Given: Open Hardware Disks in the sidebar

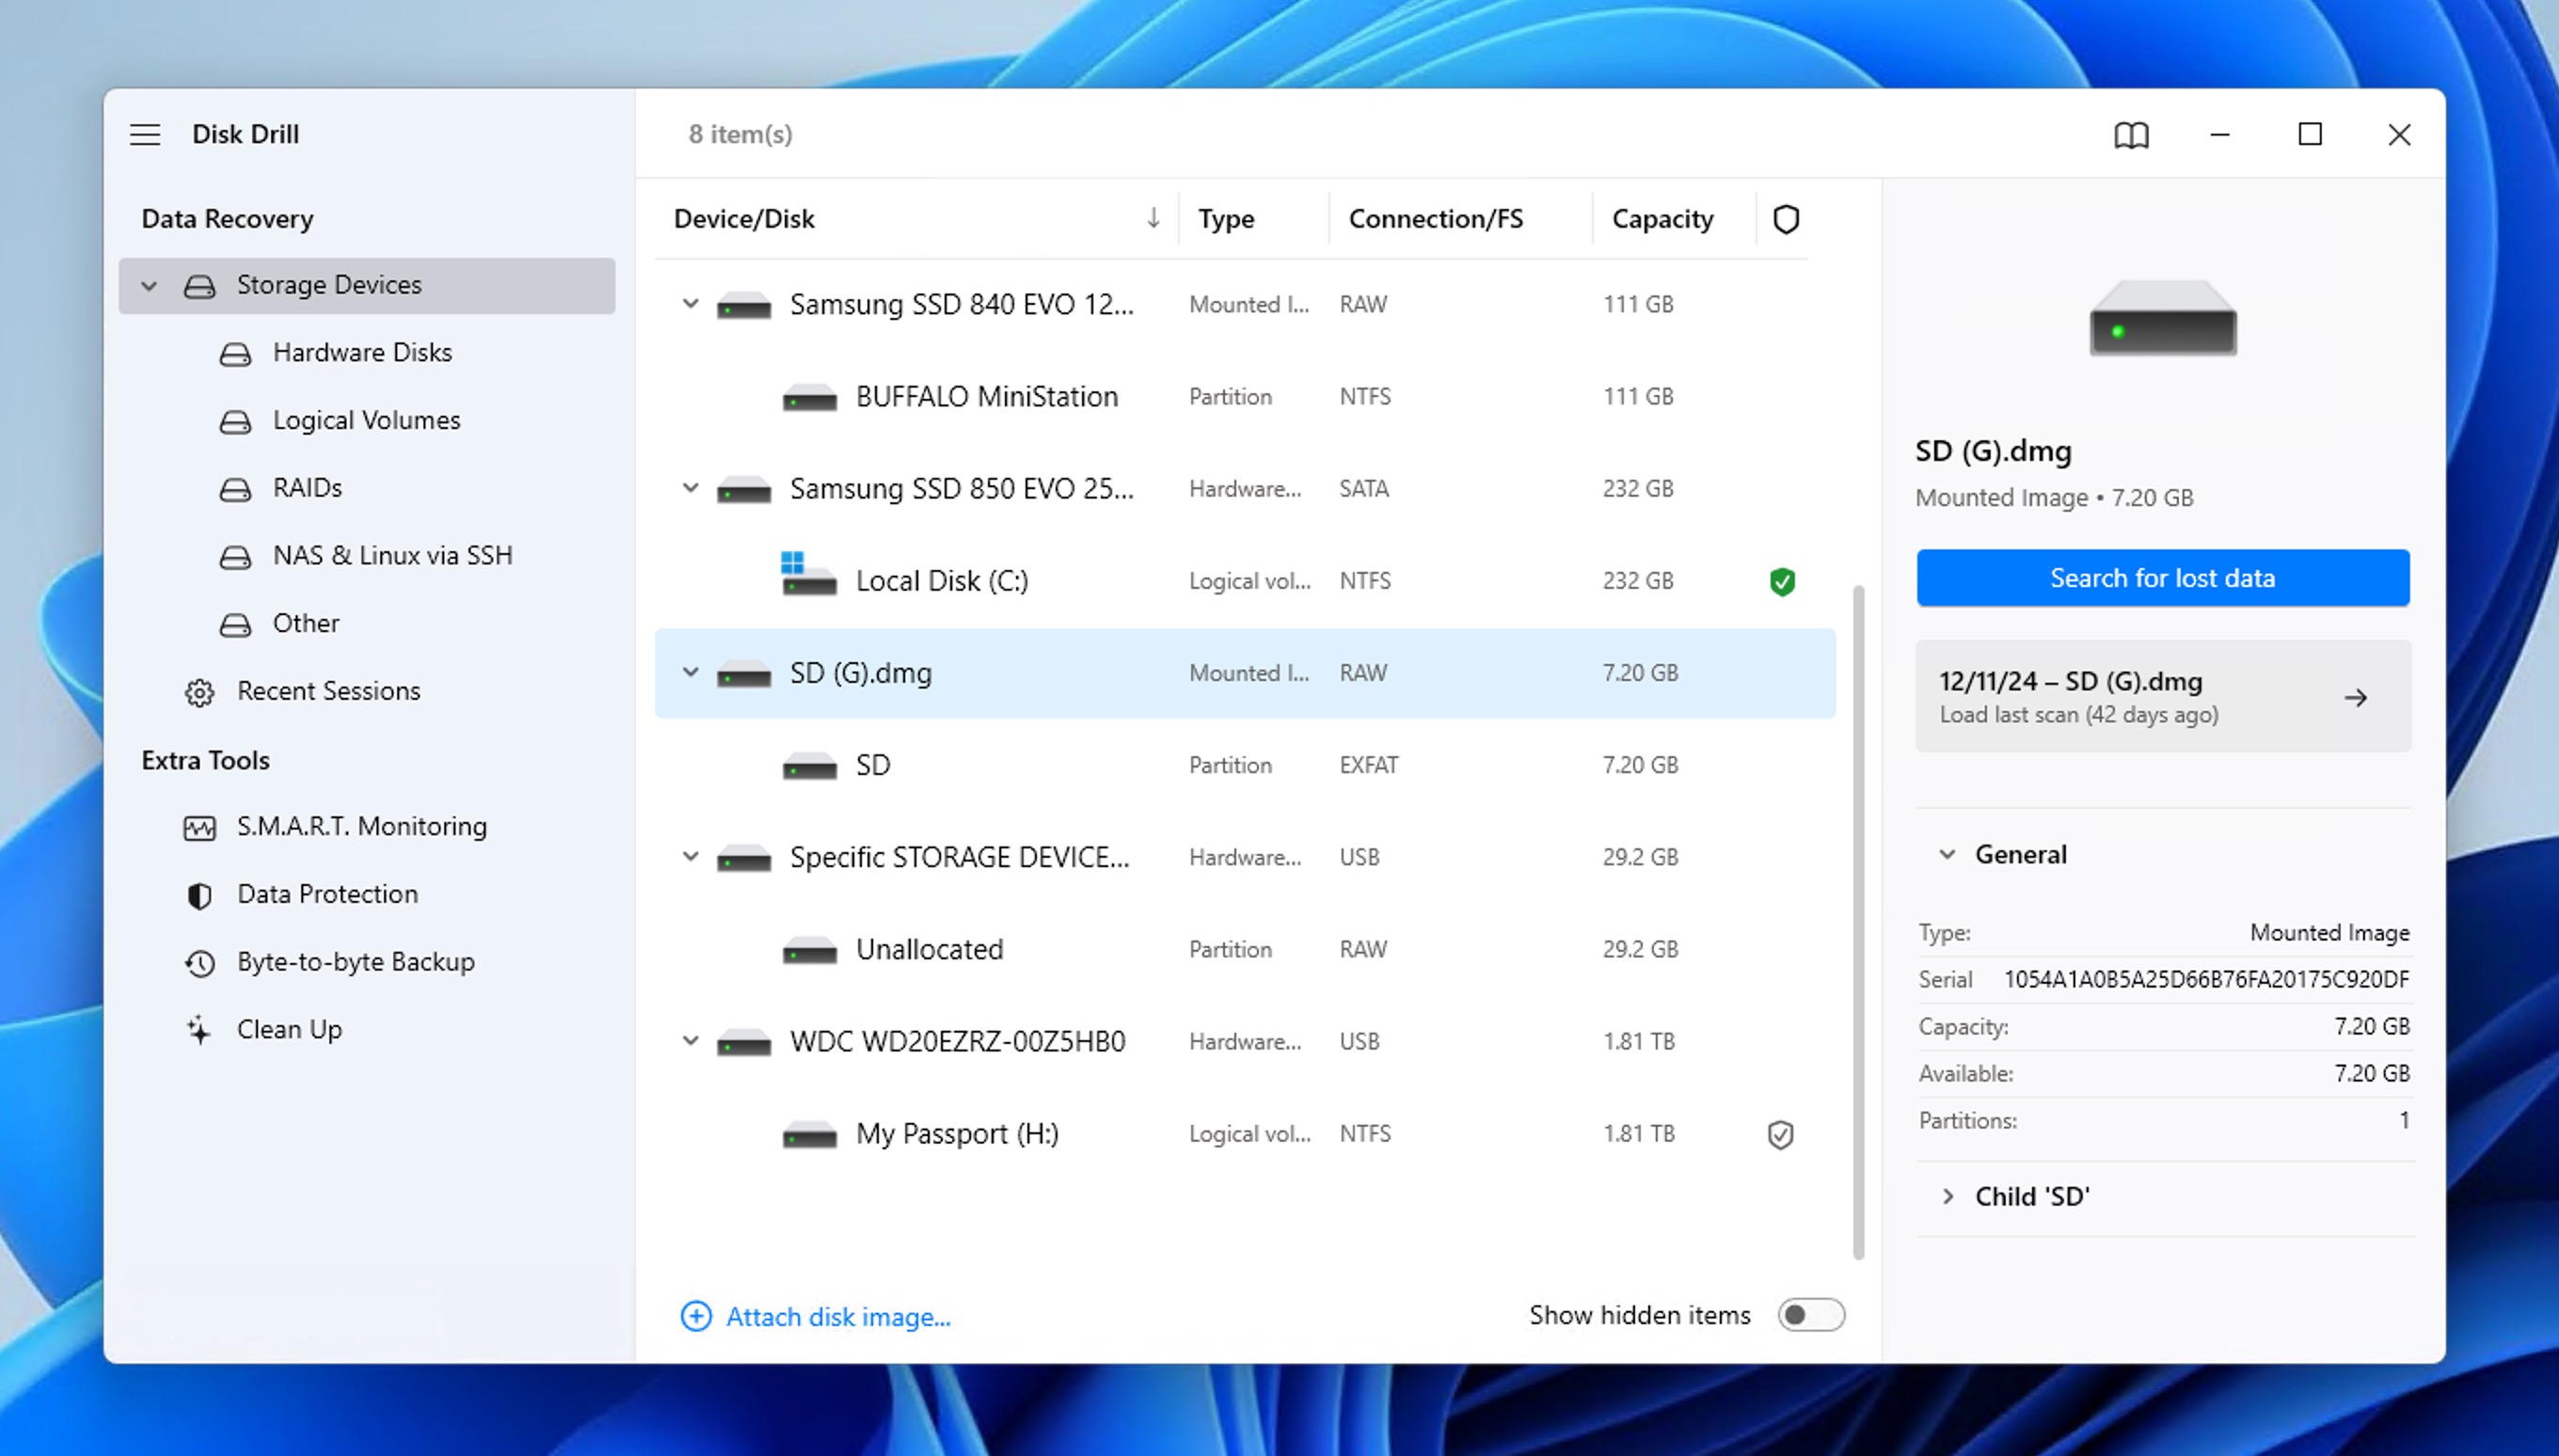Looking at the screenshot, I should pyautogui.click(x=366, y=353).
